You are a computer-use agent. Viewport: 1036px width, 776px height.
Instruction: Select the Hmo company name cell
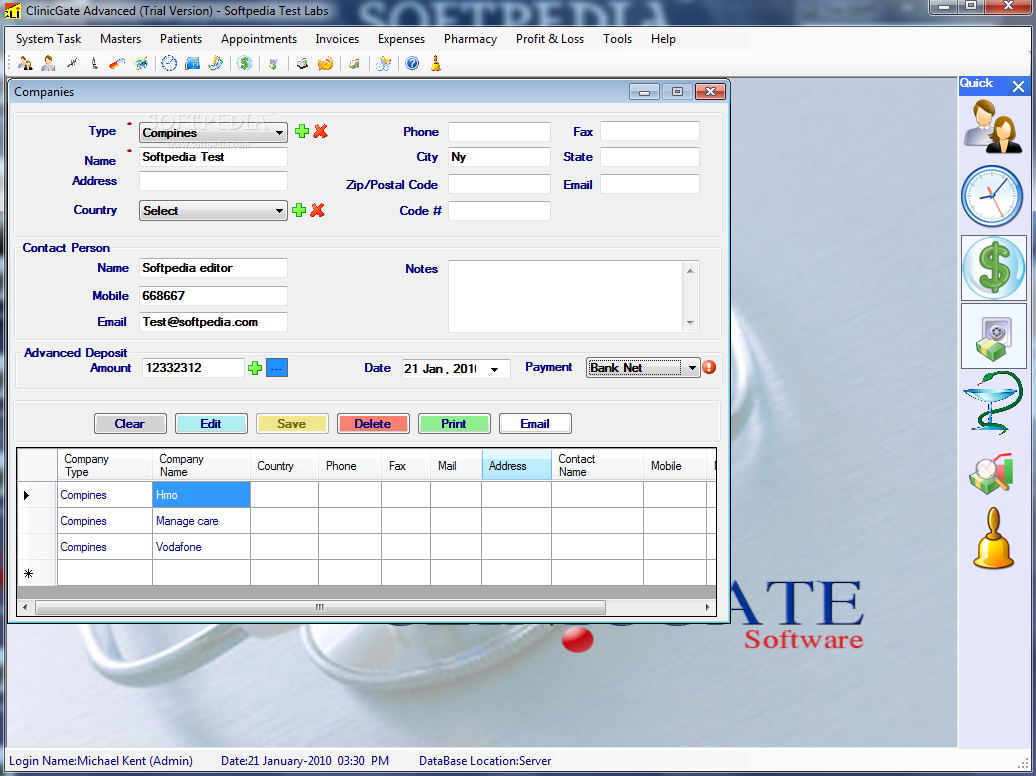(x=202, y=495)
